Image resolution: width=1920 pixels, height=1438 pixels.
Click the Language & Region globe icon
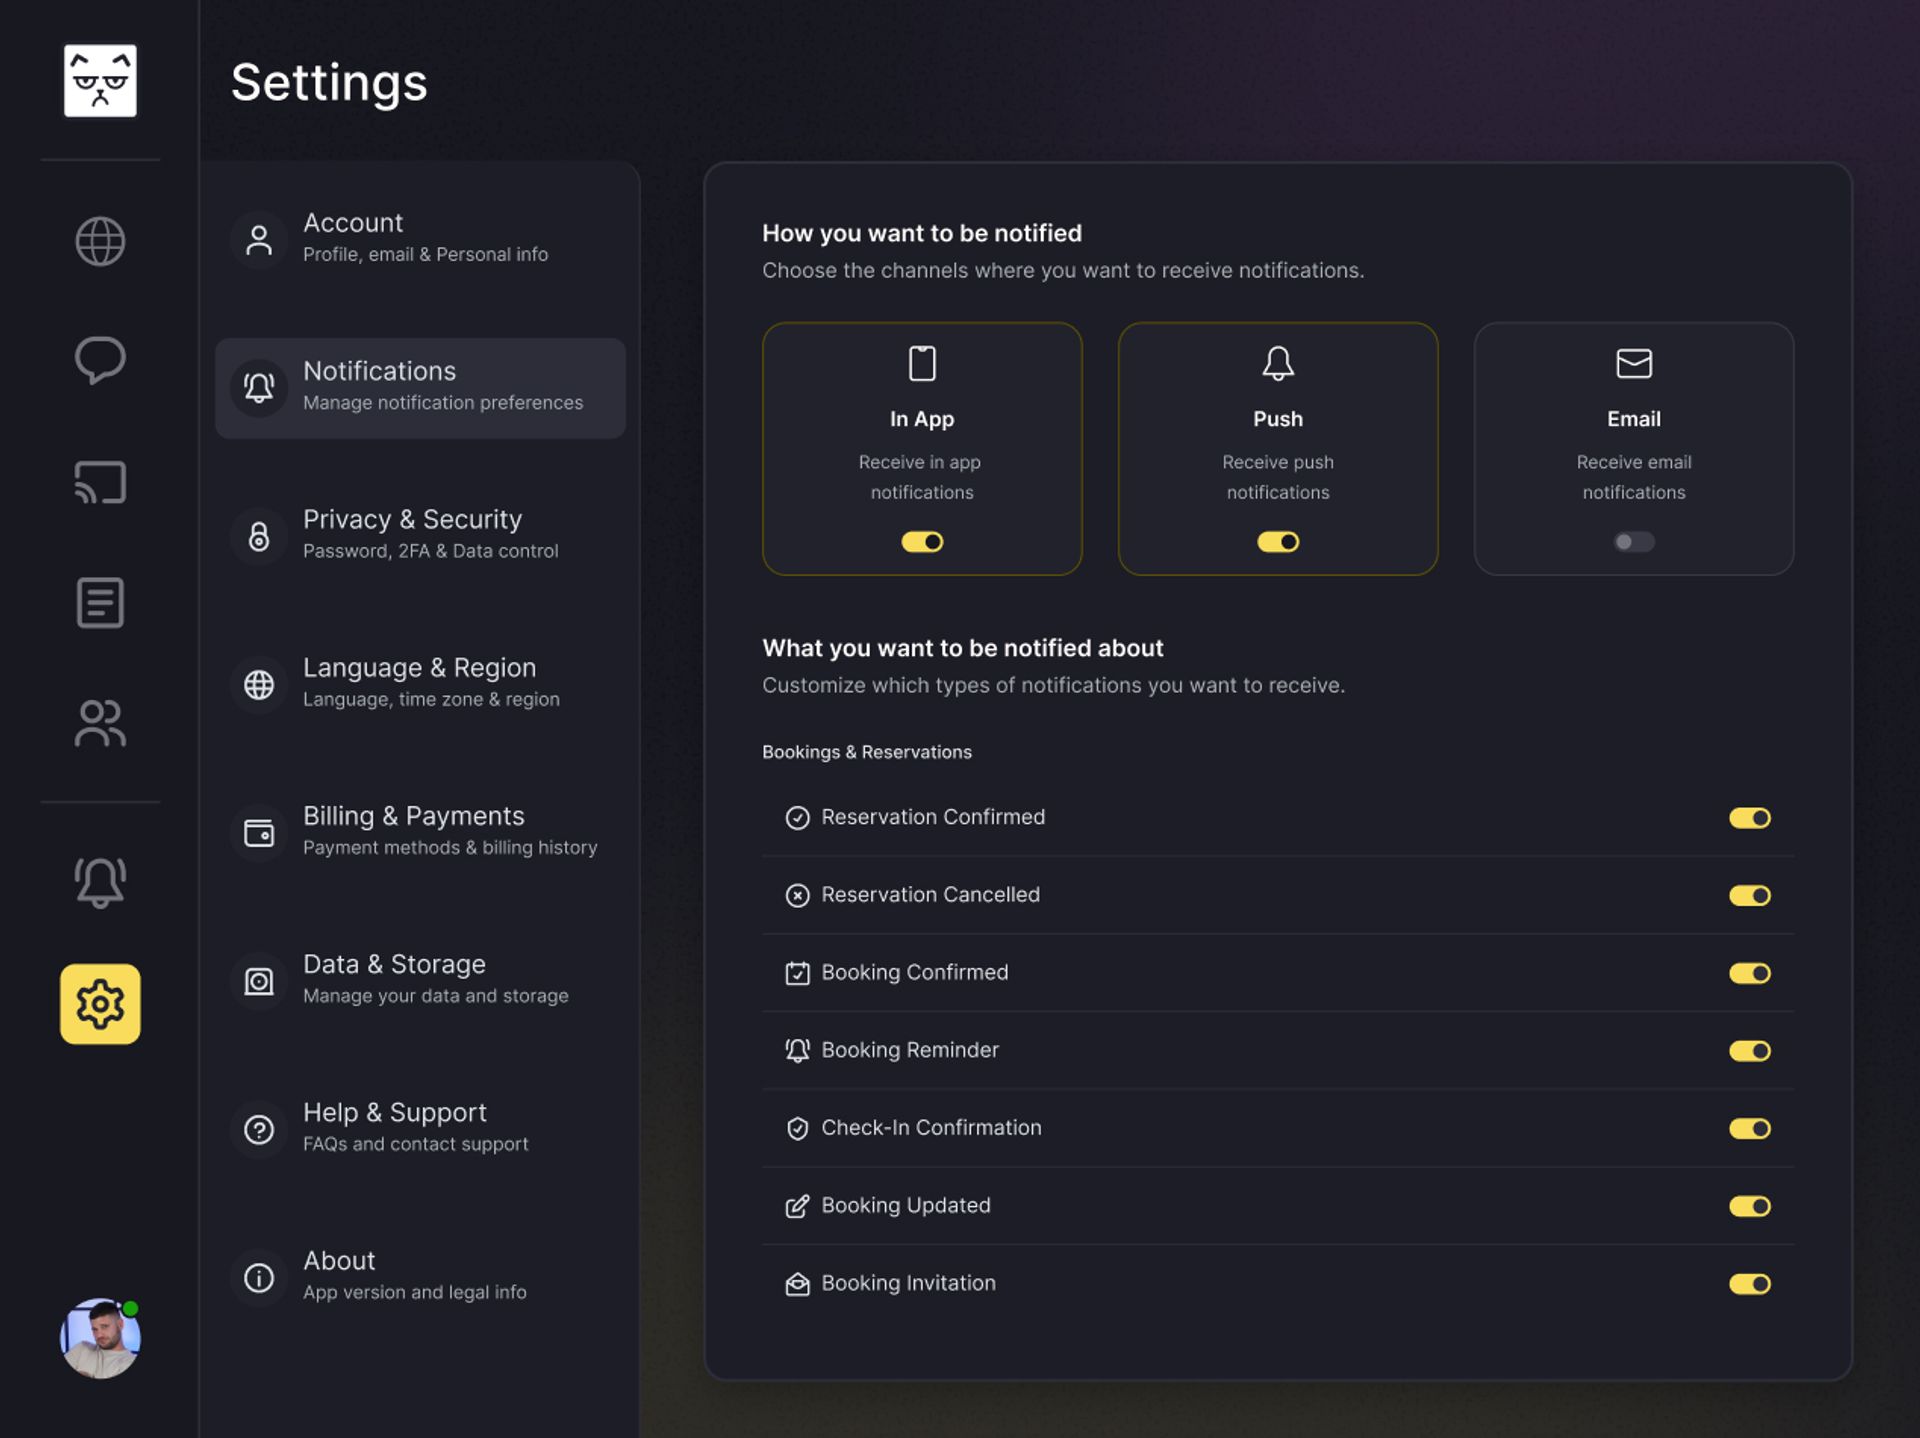(x=259, y=685)
